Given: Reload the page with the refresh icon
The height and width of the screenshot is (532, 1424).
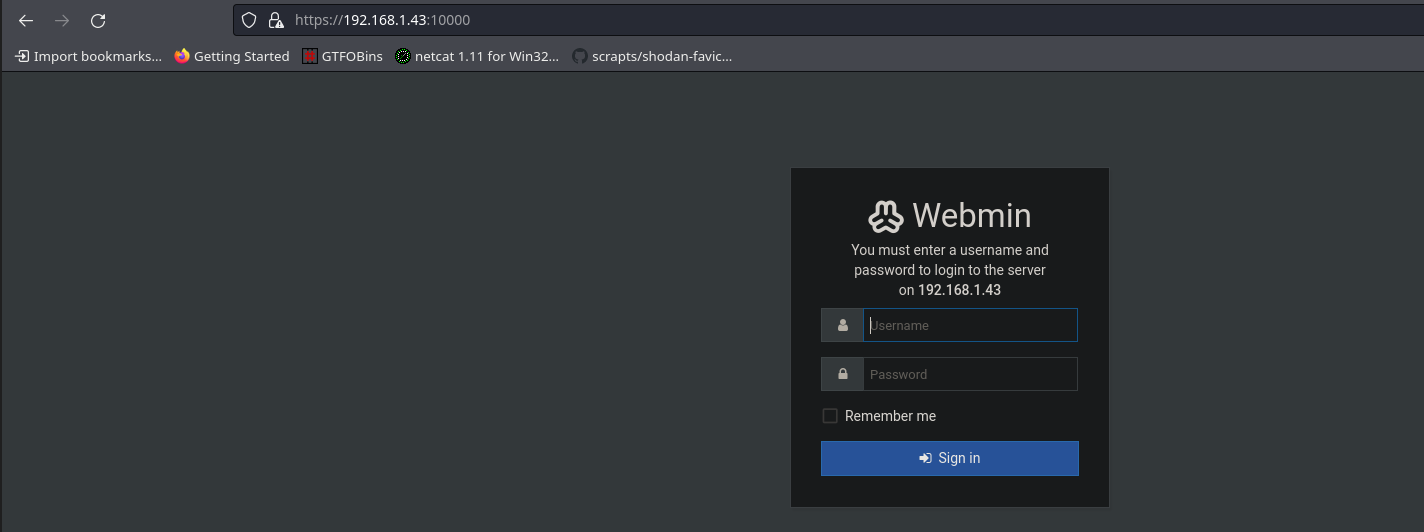Looking at the screenshot, I should (x=98, y=20).
